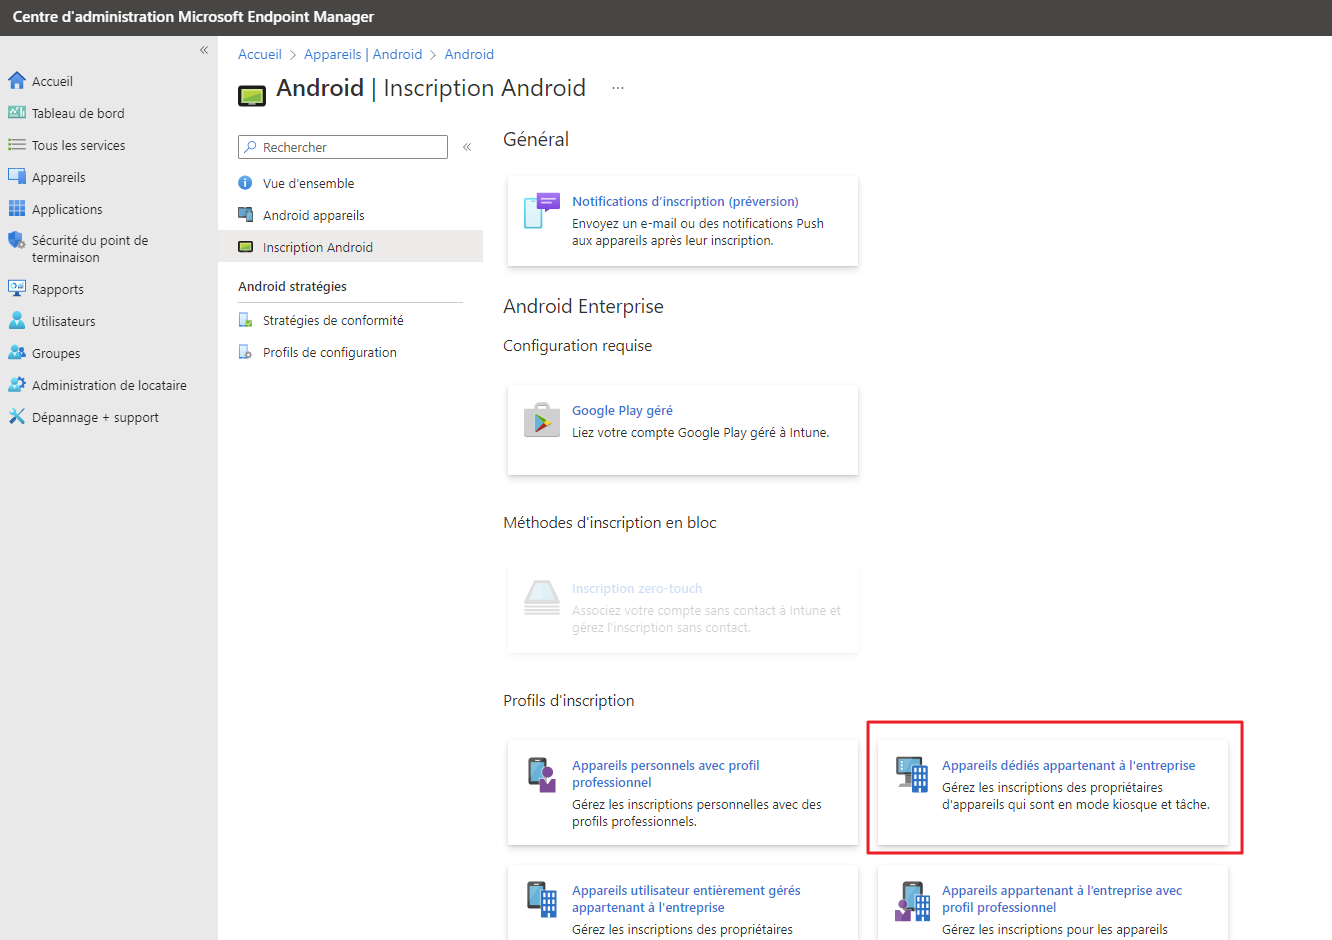The height and width of the screenshot is (940, 1332).
Task: Click the Appareils | Android breadcrumb link
Action: pos(363,54)
